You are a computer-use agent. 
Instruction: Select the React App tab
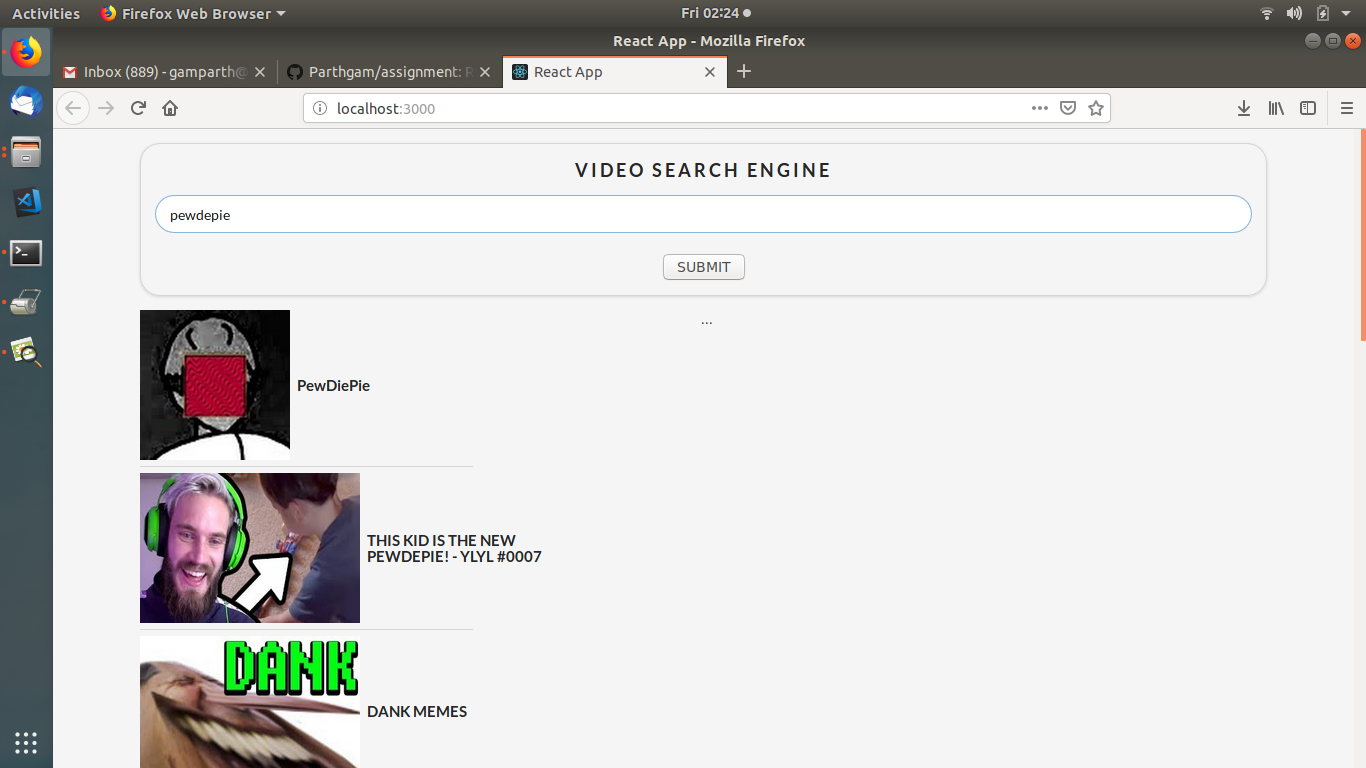614,72
